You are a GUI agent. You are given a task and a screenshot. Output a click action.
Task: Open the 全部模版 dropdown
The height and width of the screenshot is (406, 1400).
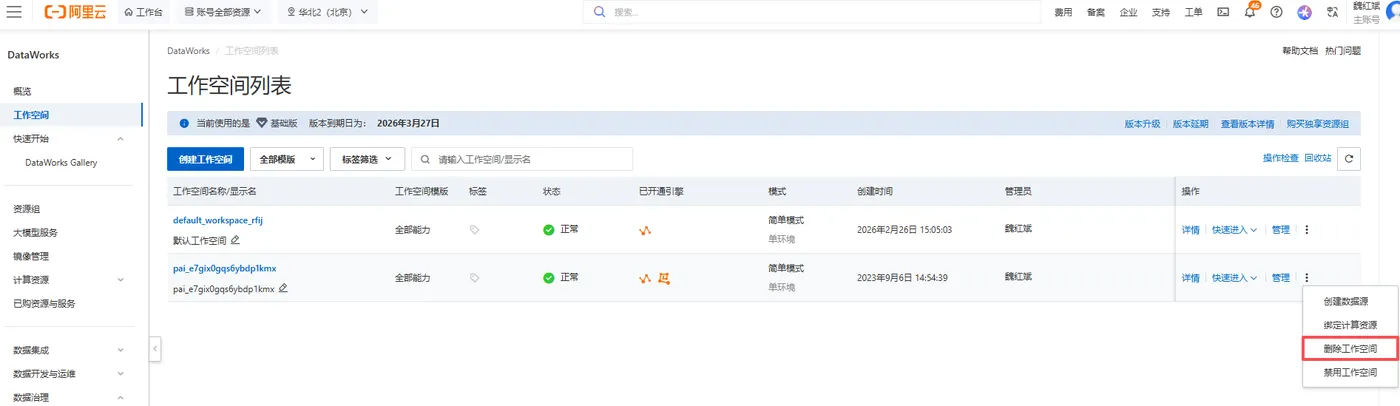click(x=286, y=159)
